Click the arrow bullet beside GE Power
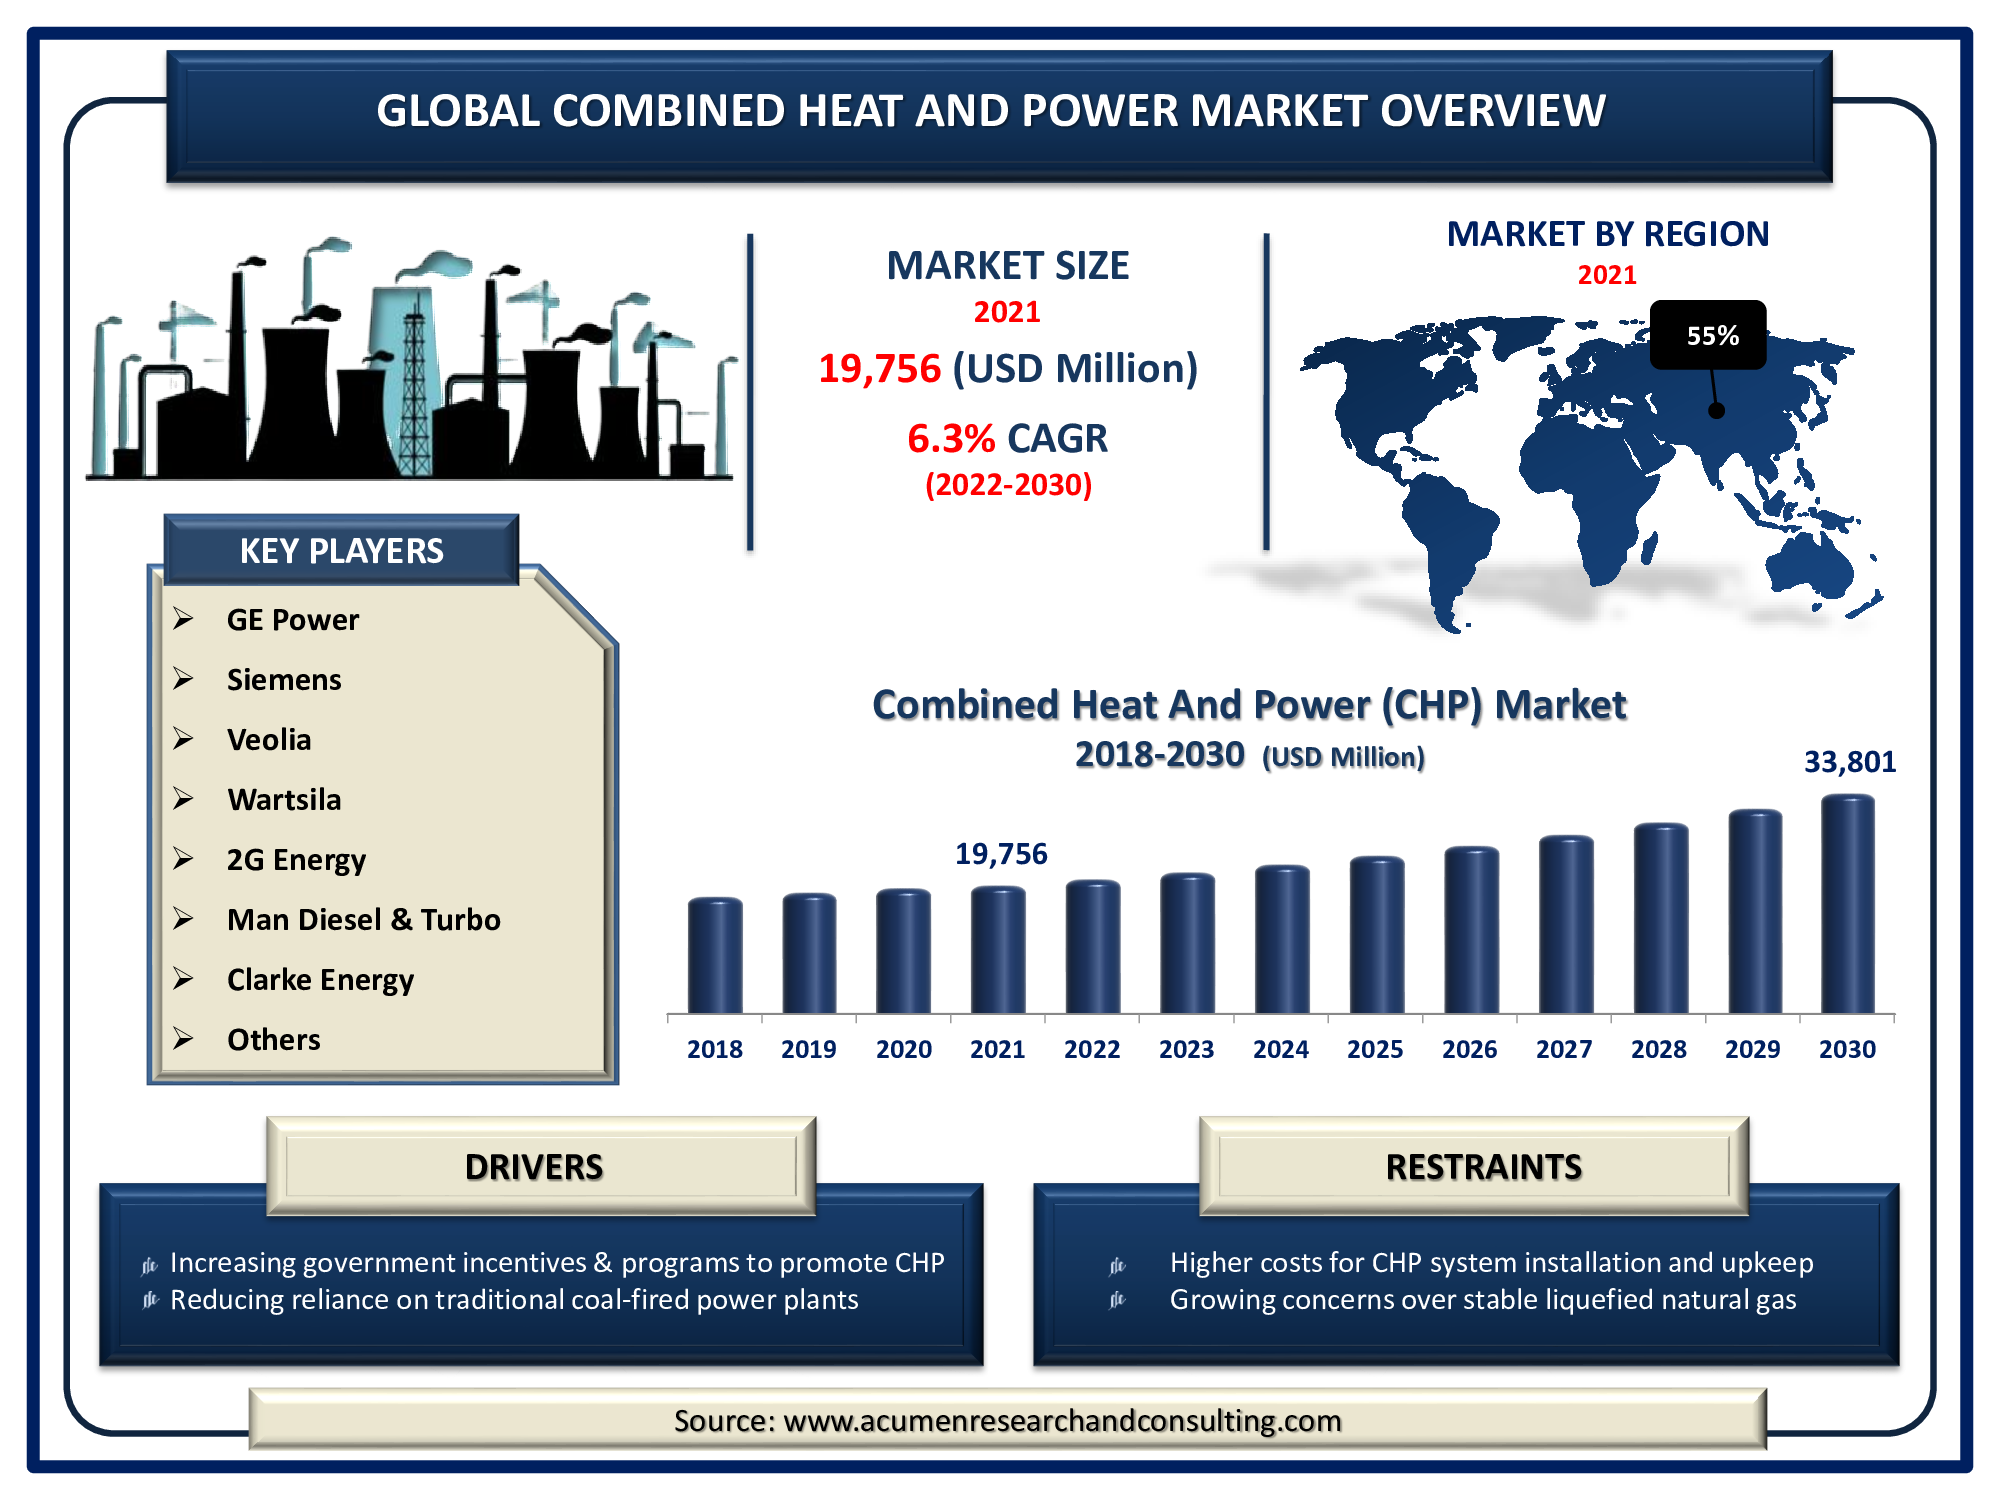2000x1500 pixels. pos(183,619)
